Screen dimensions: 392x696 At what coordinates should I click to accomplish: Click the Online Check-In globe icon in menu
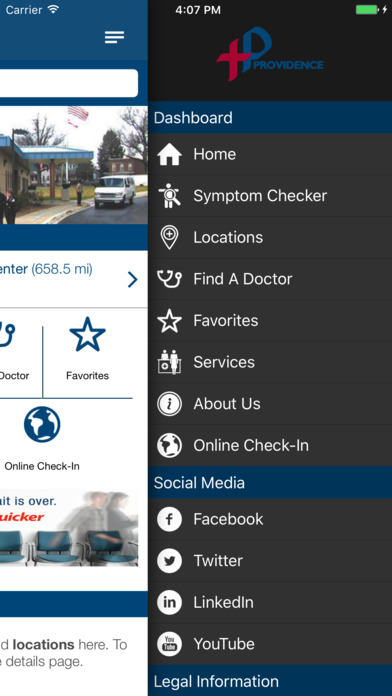click(x=169, y=445)
